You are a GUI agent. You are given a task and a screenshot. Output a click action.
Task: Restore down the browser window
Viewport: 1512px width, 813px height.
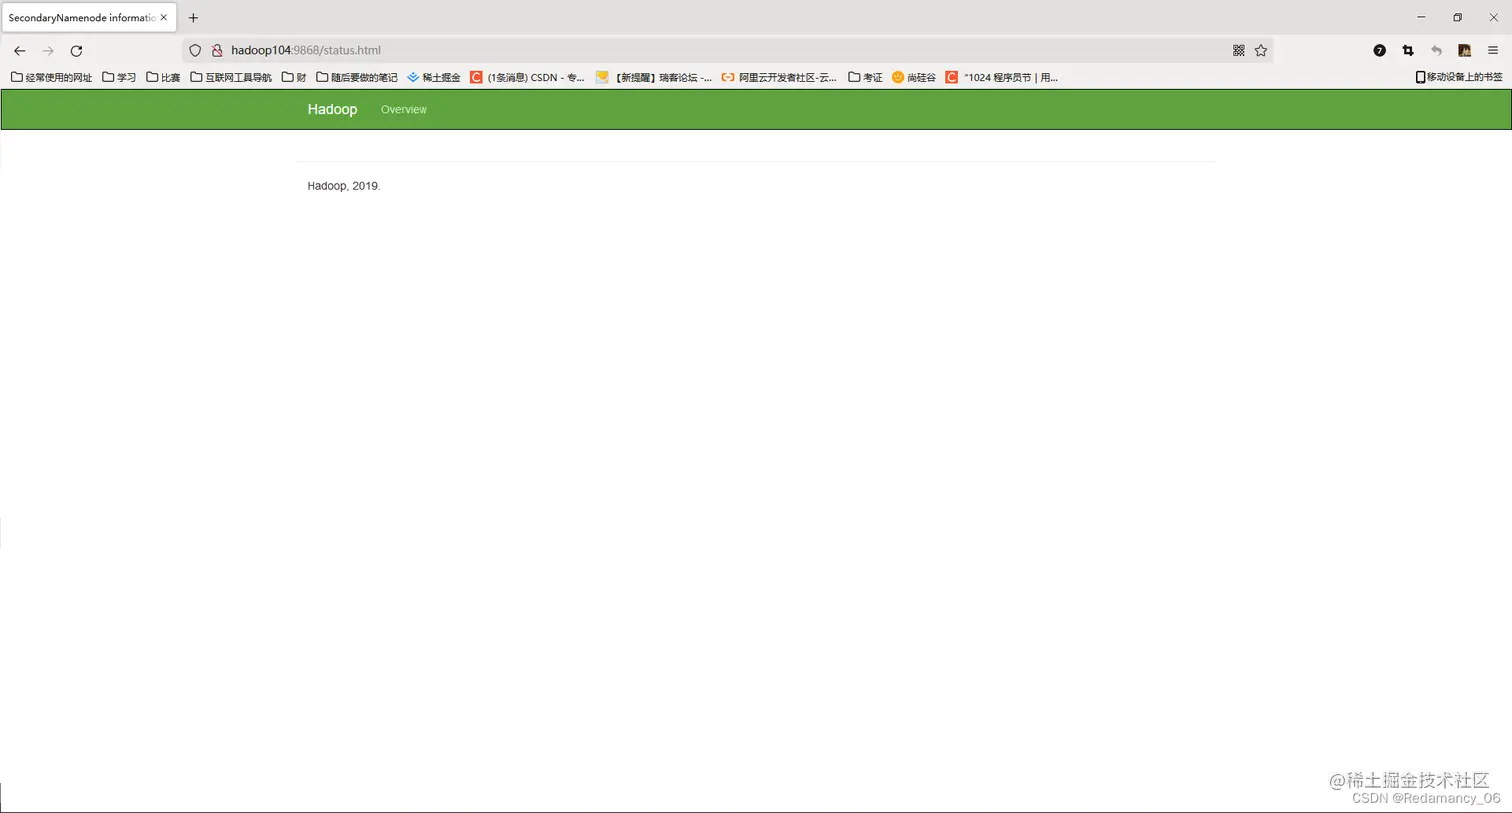1457,17
